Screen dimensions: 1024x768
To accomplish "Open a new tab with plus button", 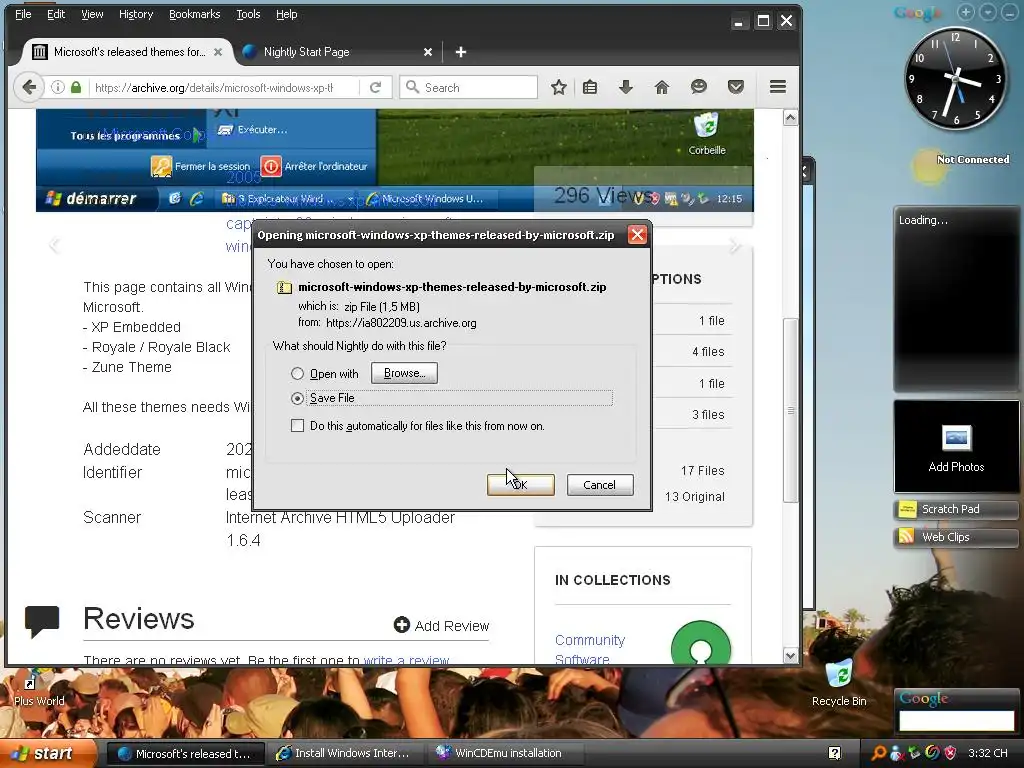I will click(460, 52).
